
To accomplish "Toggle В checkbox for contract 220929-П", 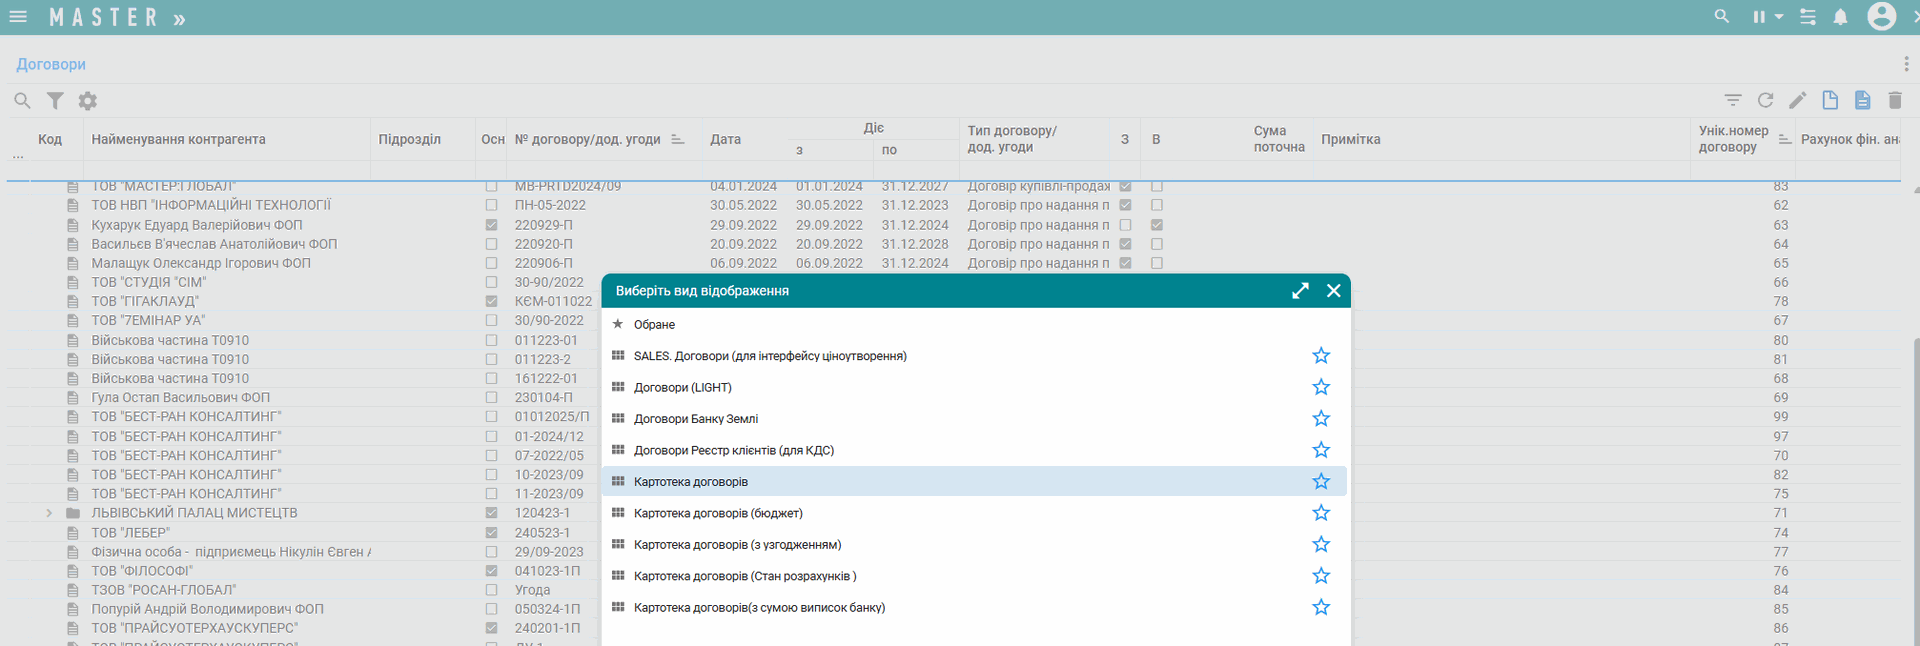I will [1157, 225].
